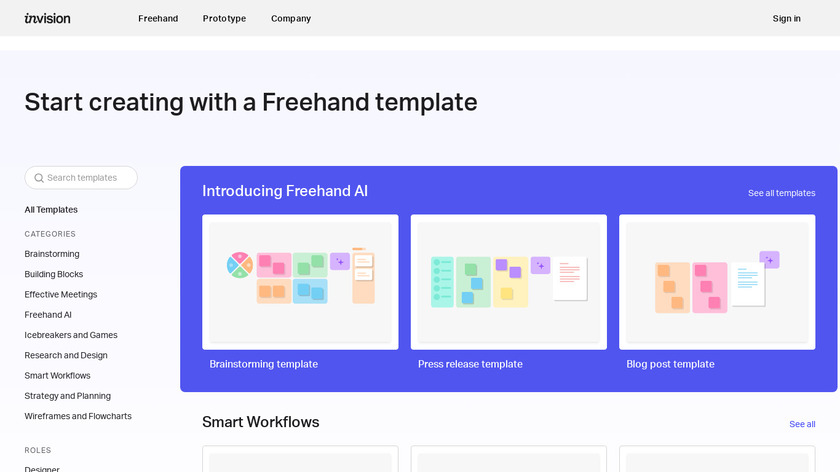Open the Freehand menu
The width and height of the screenshot is (840, 472).
[x=158, y=18]
